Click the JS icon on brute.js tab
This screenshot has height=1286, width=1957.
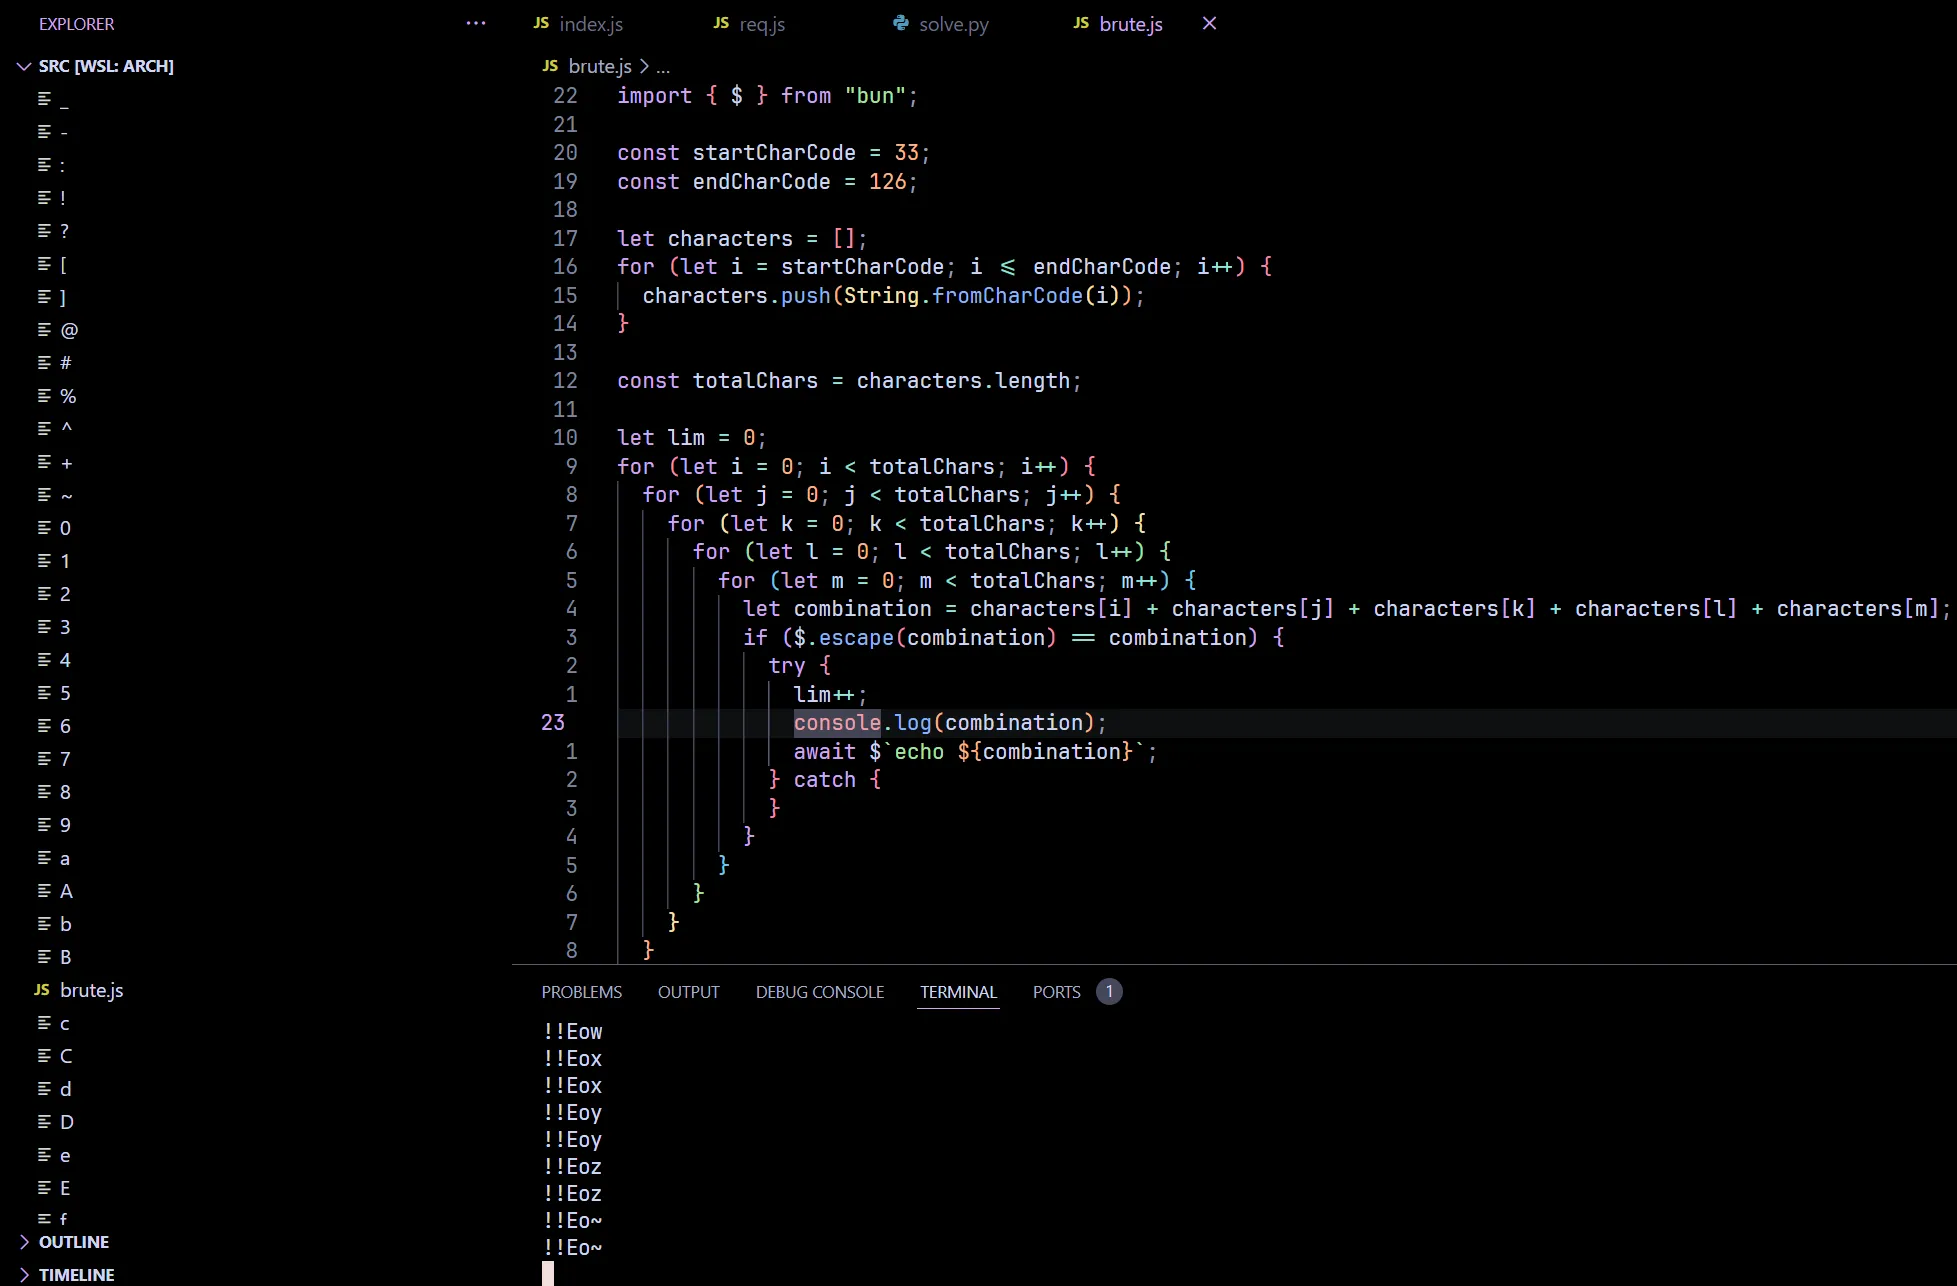(x=1081, y=23)
